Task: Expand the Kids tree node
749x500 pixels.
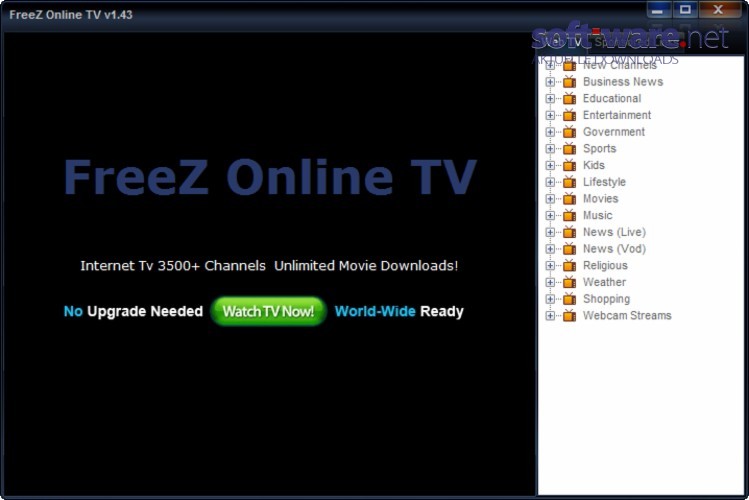Action: (x=550, y=166)
